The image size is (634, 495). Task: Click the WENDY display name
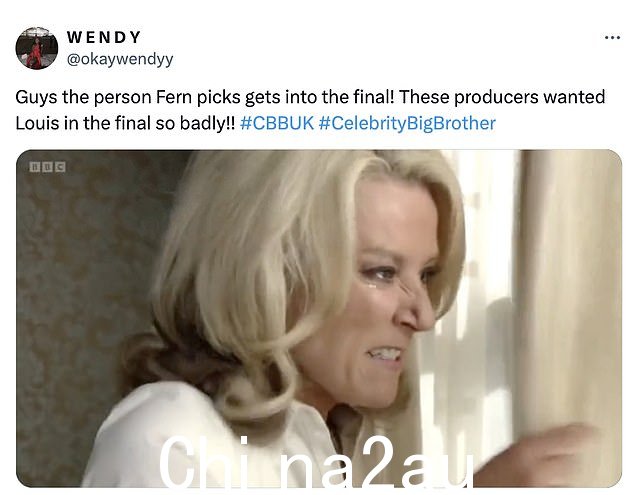click(104, 37)
